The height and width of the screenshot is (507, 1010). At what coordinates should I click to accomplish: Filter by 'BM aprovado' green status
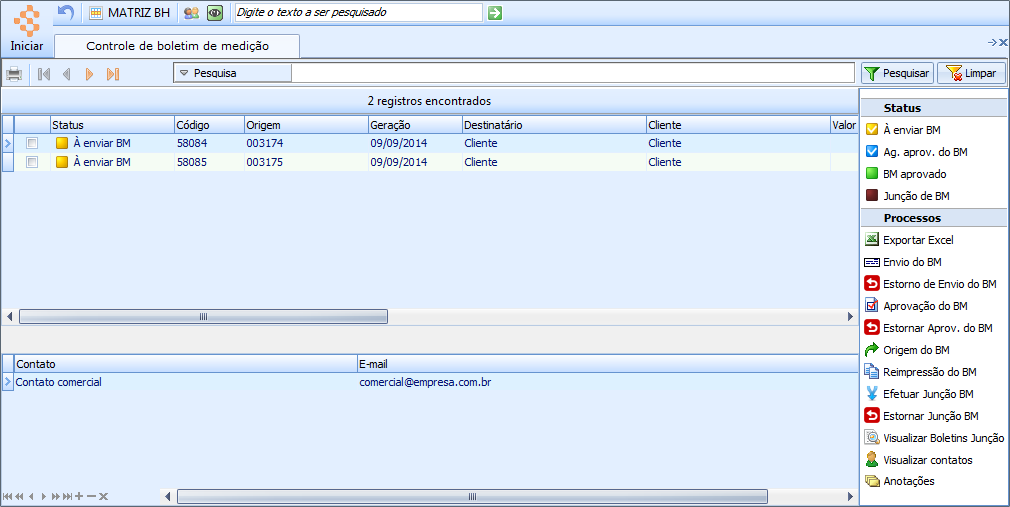pyautogui.click(x=906, y=174)
